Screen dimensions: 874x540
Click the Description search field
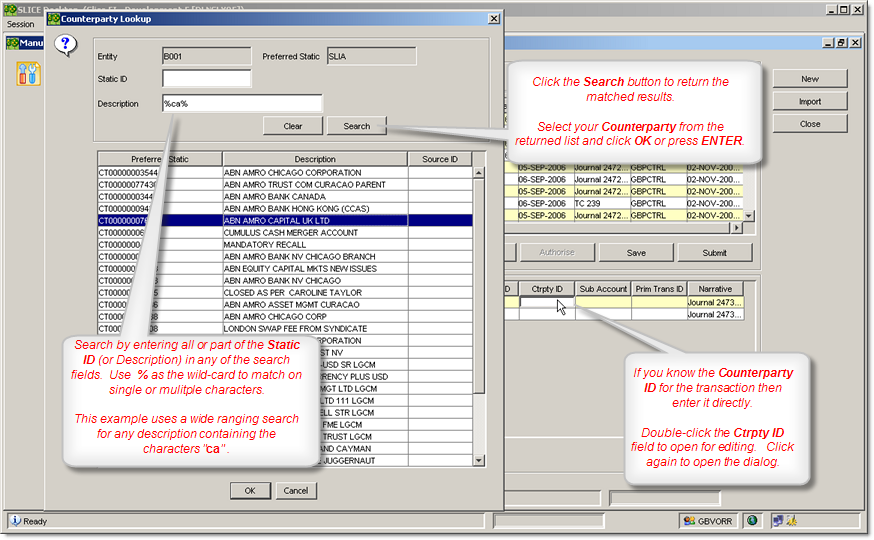242,103
